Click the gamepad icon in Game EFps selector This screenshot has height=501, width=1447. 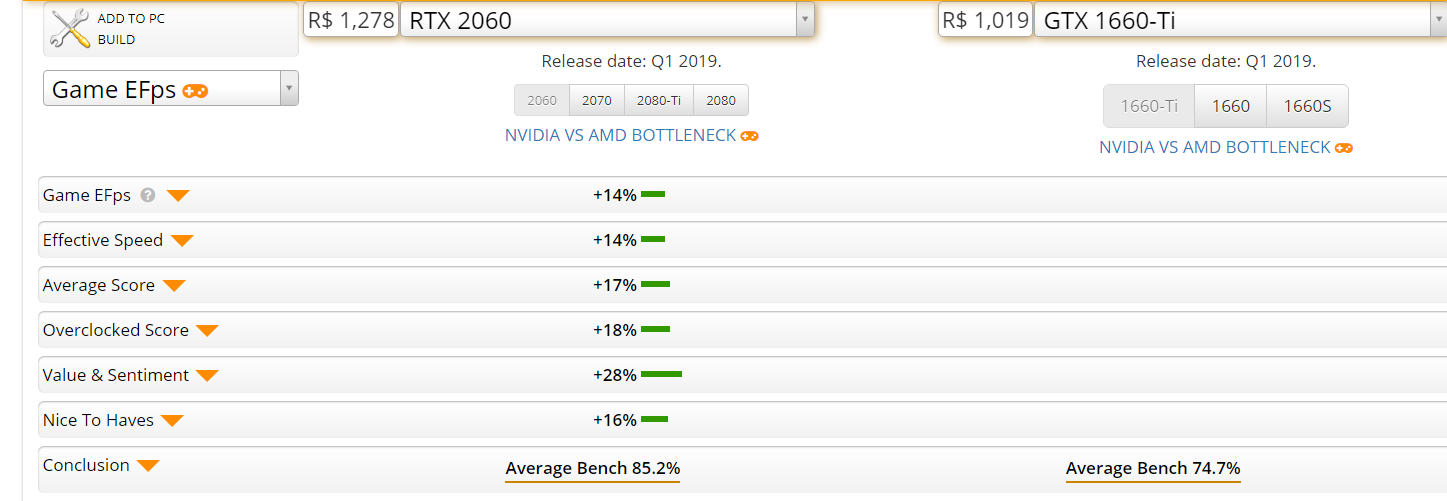(x=195, y=90)
